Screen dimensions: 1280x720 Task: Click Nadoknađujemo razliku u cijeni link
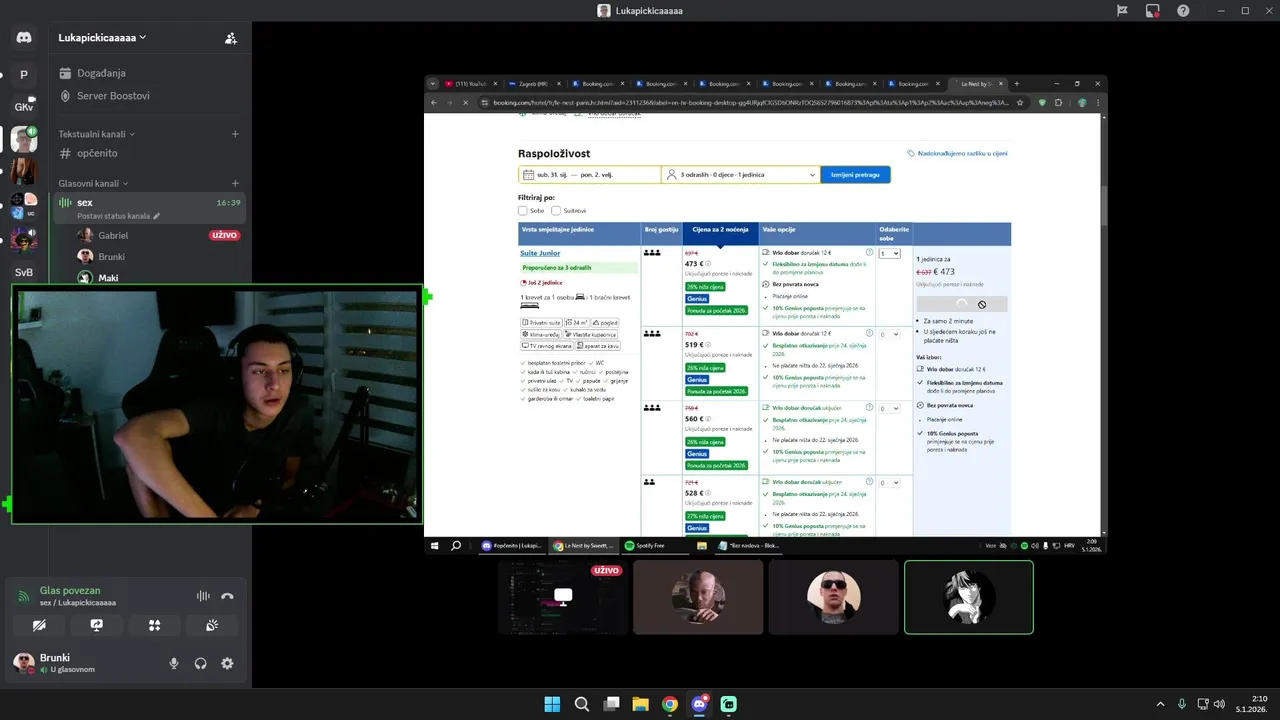957,153
